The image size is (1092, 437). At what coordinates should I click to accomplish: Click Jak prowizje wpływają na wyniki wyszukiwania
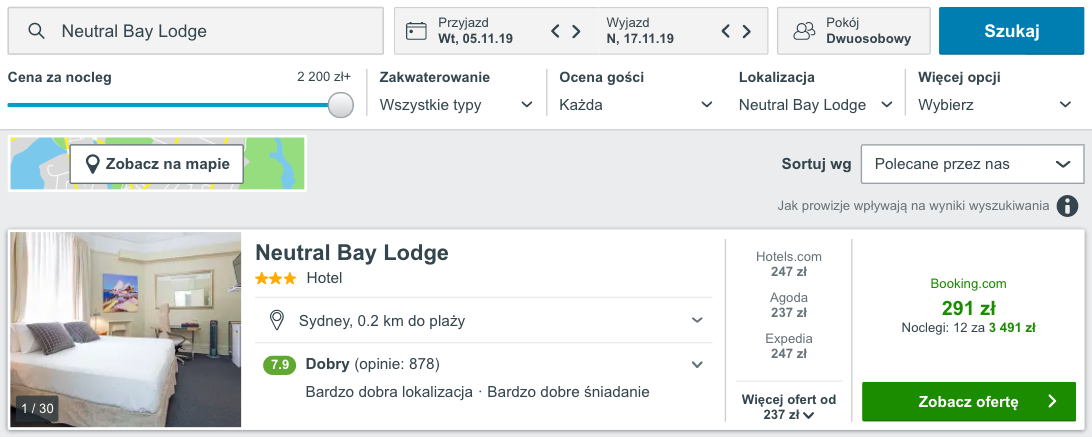pos(913,206)
